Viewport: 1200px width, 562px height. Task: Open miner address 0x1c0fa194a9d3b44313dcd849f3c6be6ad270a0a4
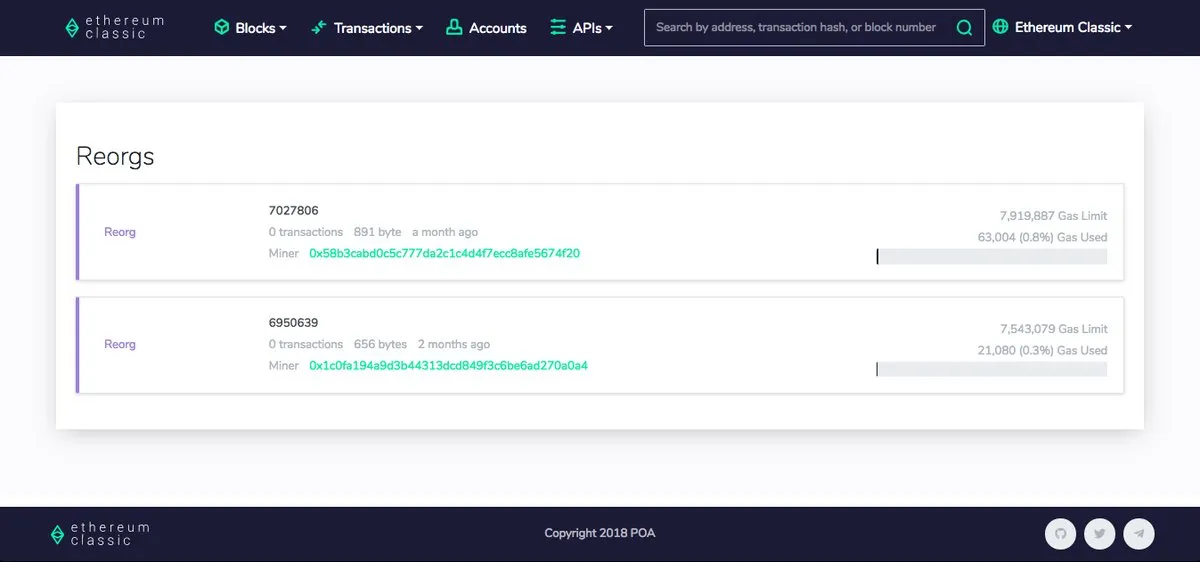click(x=449, y=366)
